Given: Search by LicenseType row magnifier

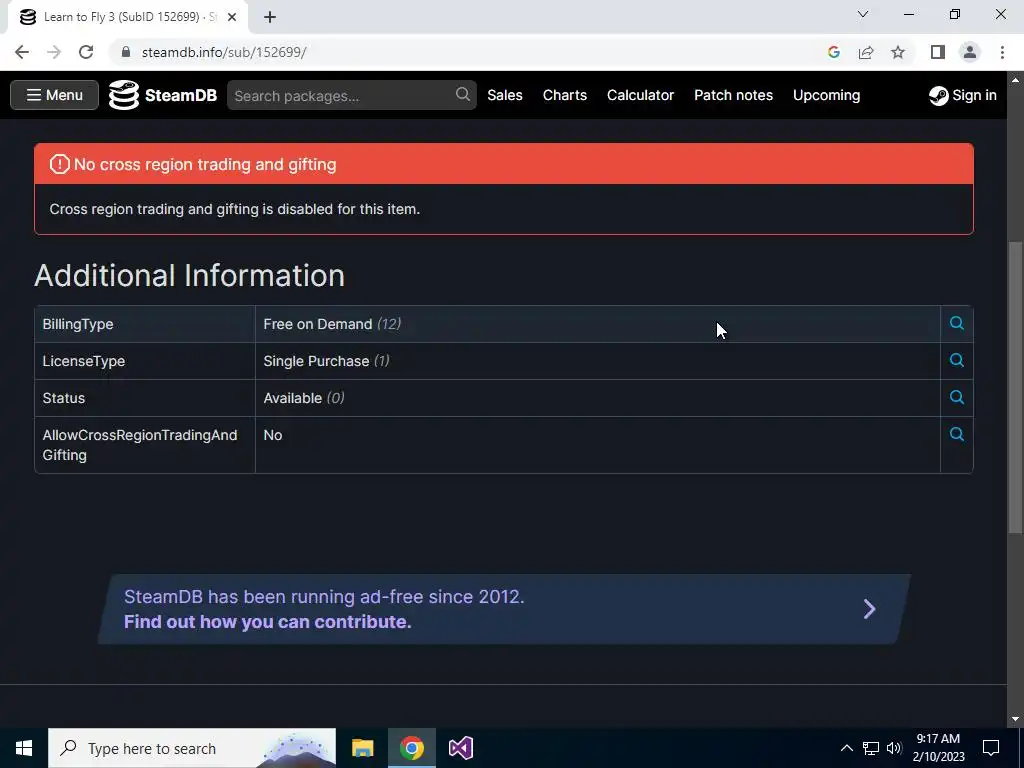Looking at the screenshot, I should click(957, 360).
